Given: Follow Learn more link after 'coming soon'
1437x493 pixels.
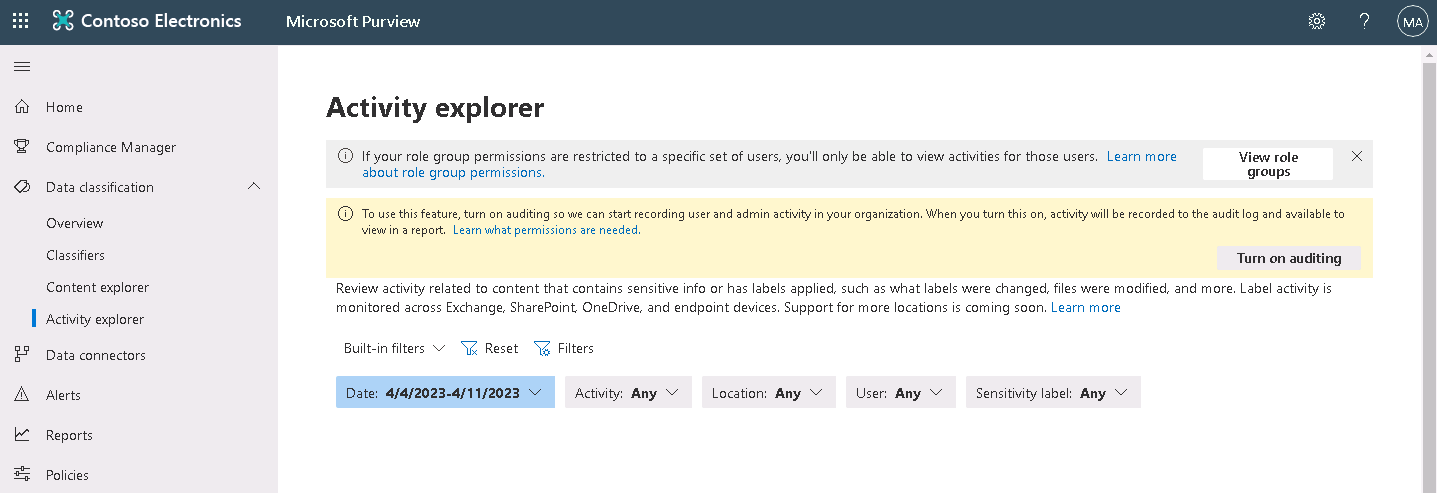Looking at the screenshot, I should 1085,308.
